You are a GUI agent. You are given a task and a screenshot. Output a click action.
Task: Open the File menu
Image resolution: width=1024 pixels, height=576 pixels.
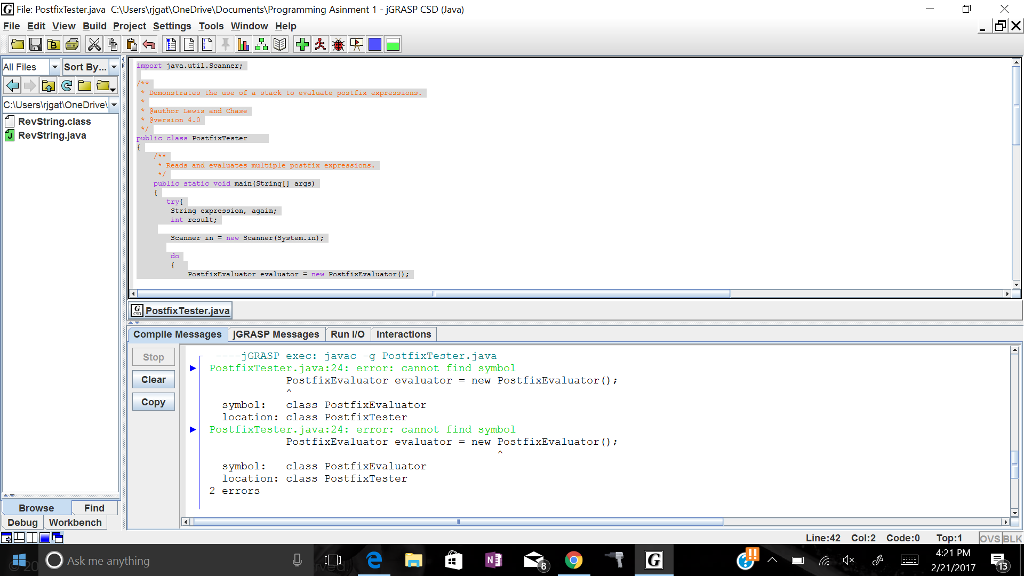[x=12, y=26]
